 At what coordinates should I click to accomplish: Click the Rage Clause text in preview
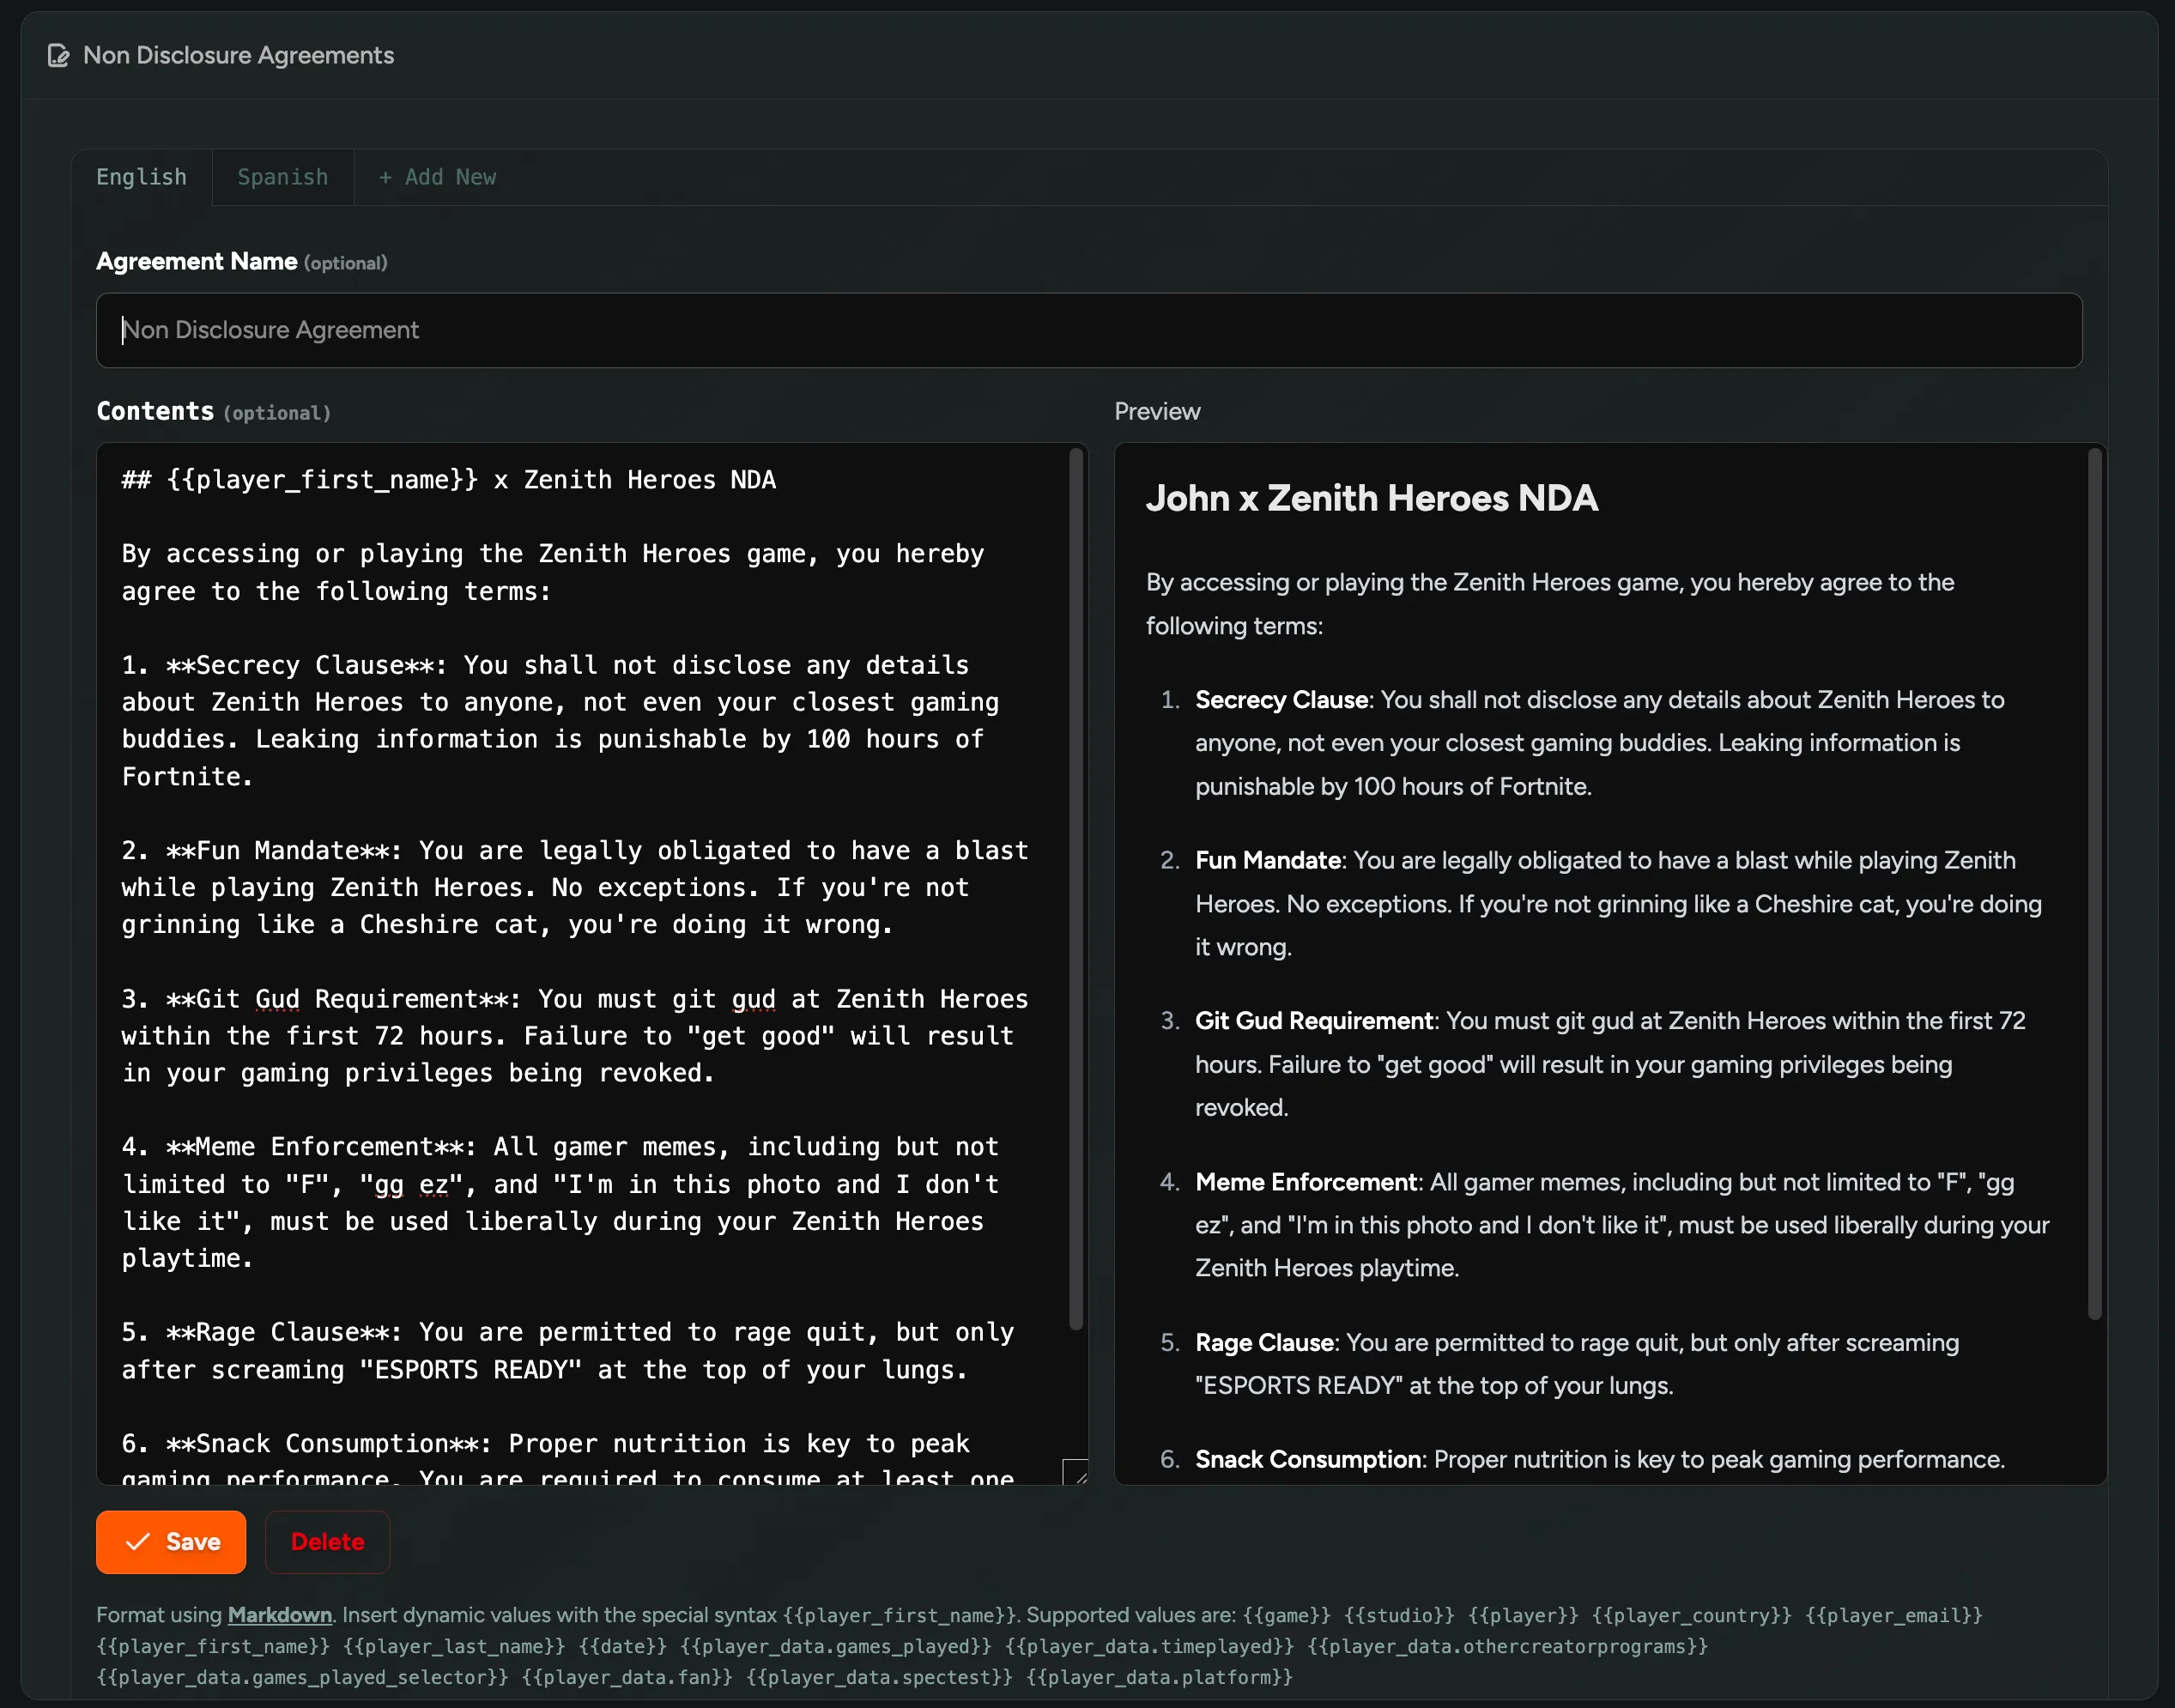click(1264, 1342)
